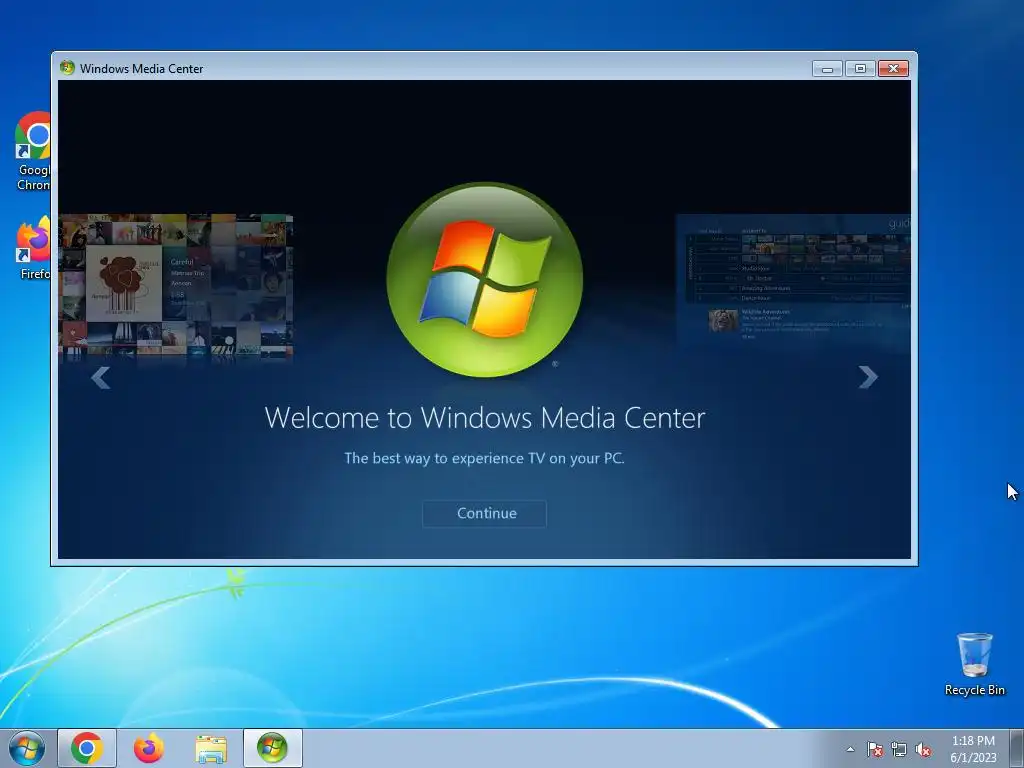
Task: Click the Windows Media Center title bar icon
Action: click(67, 68)
